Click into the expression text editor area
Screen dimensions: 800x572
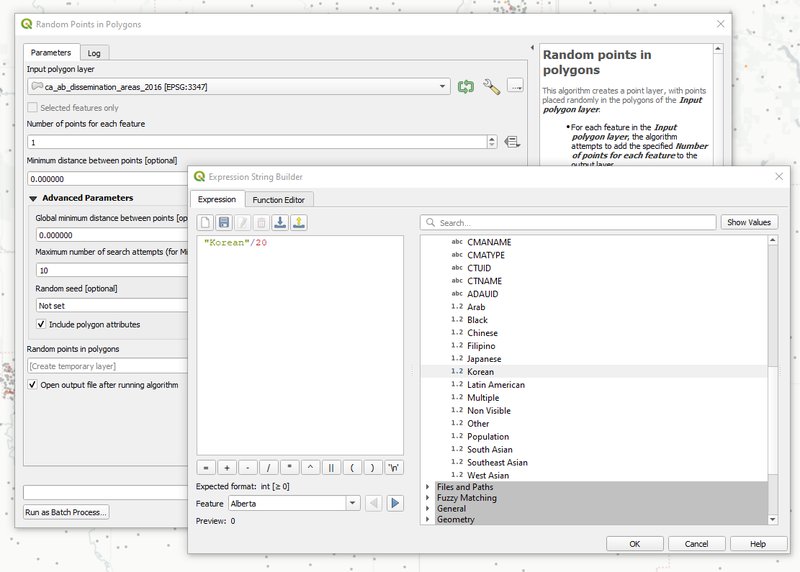pos(300,345)
